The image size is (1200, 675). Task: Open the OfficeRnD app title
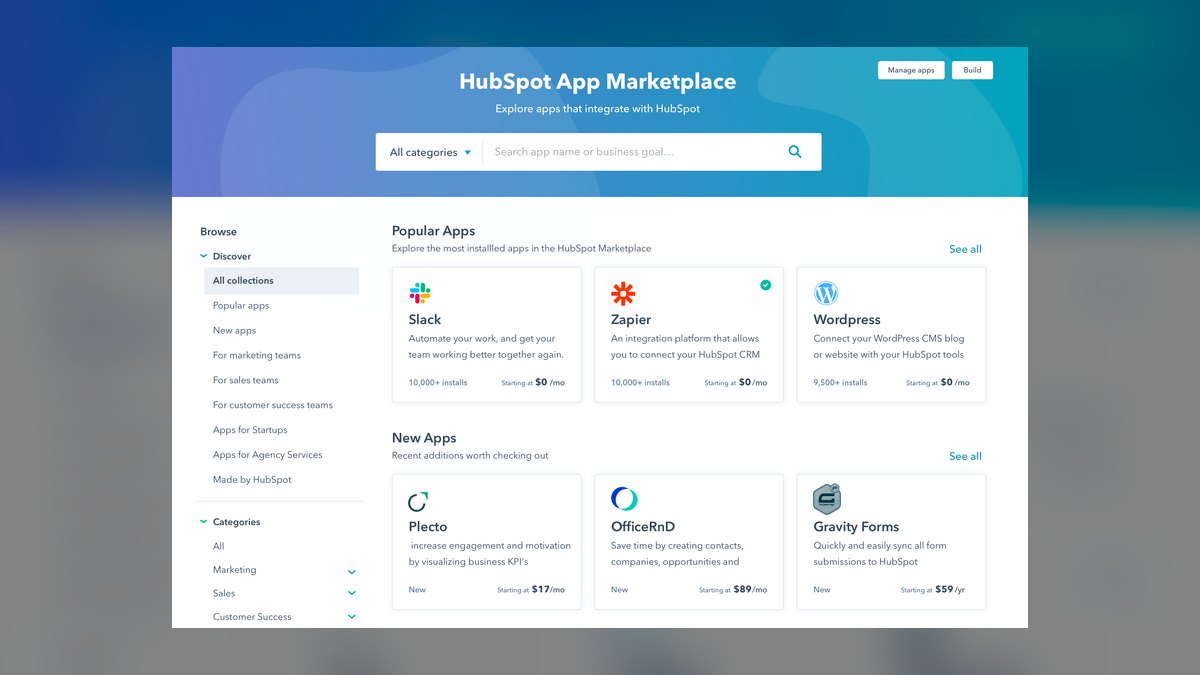tap(643, 527)
